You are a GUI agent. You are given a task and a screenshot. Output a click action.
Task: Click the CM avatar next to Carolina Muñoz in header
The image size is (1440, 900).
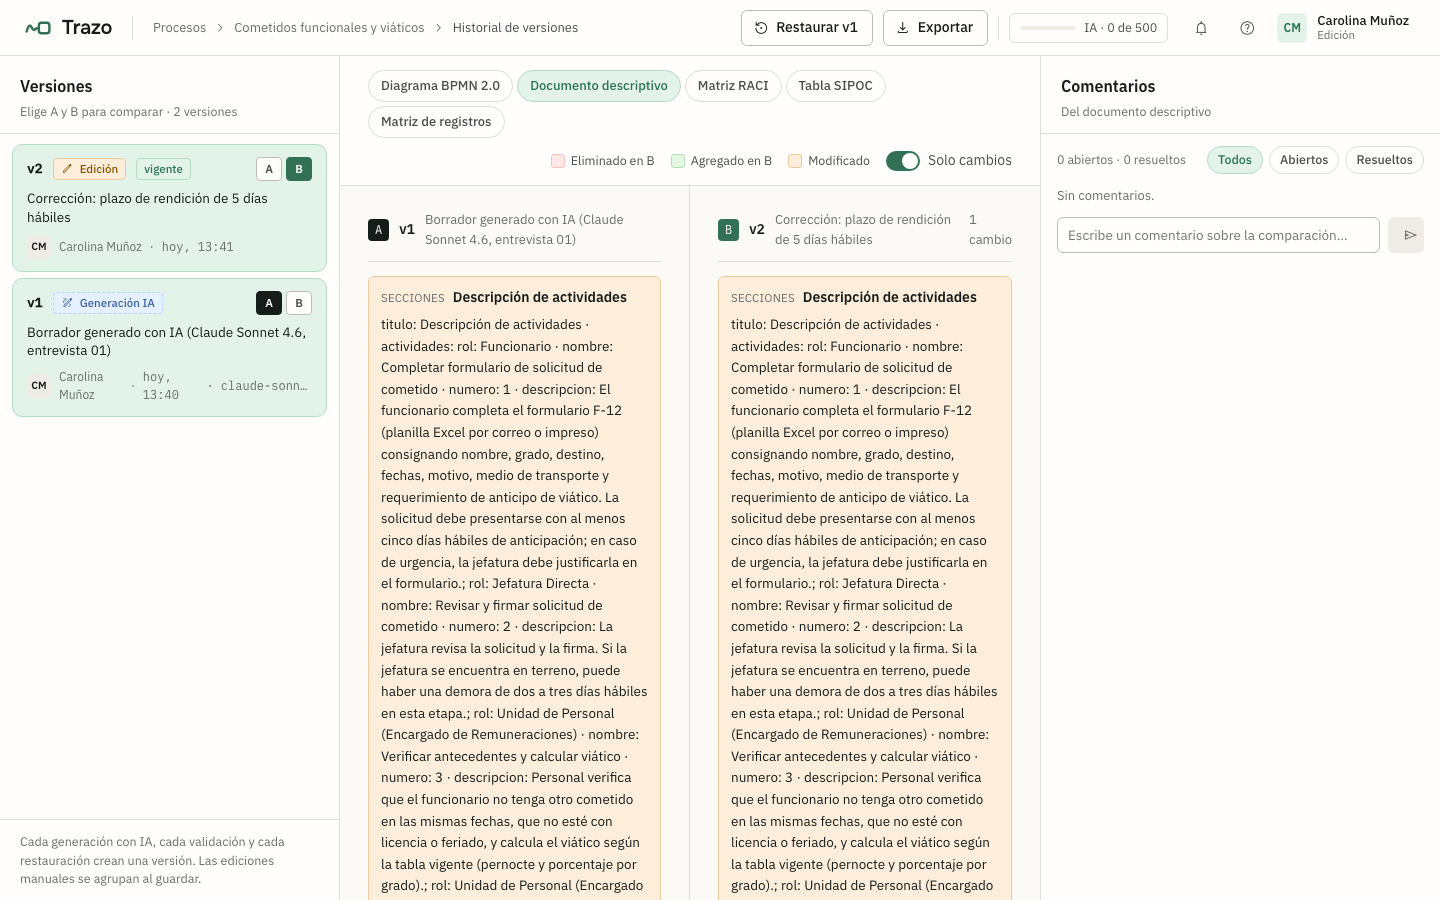tap(1292, 28)
